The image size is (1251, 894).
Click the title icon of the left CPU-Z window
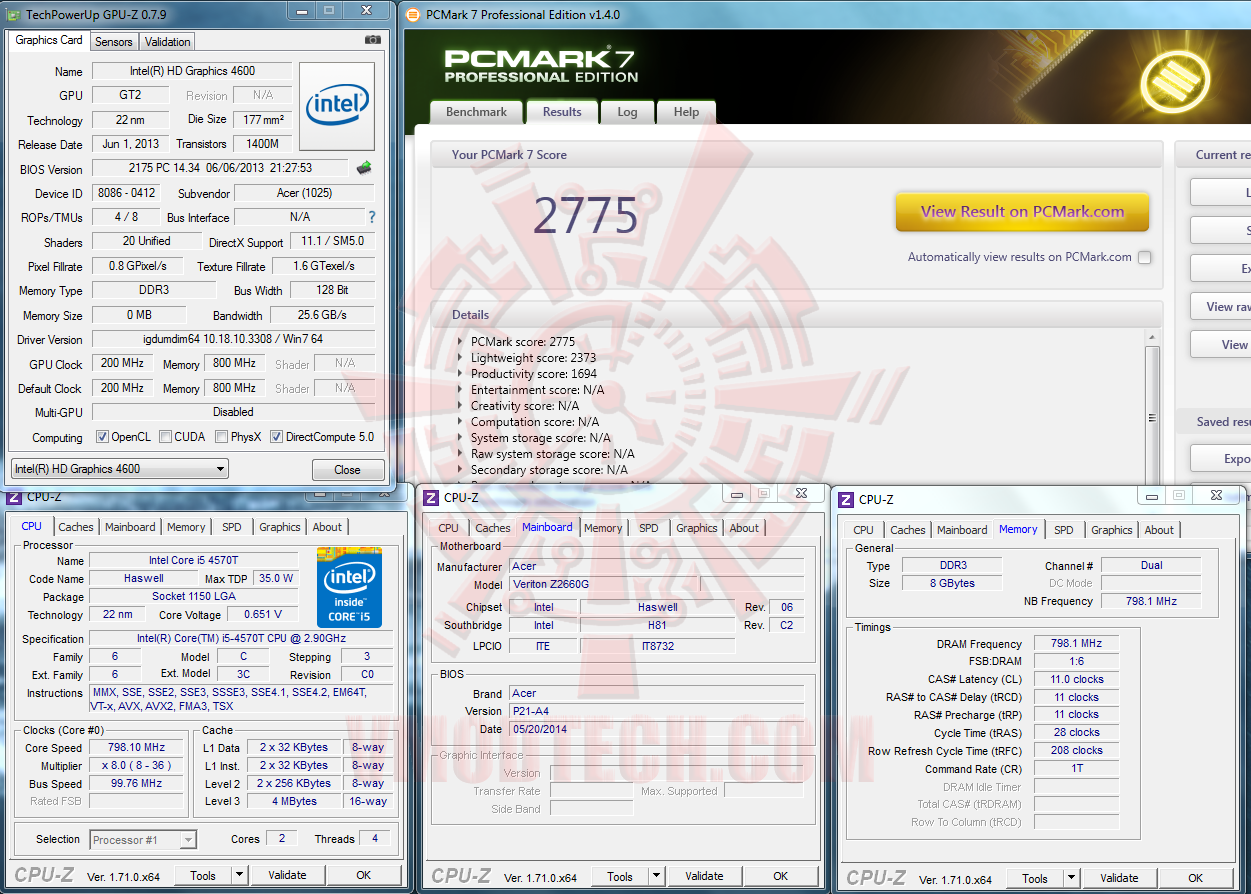coord(14,496)
